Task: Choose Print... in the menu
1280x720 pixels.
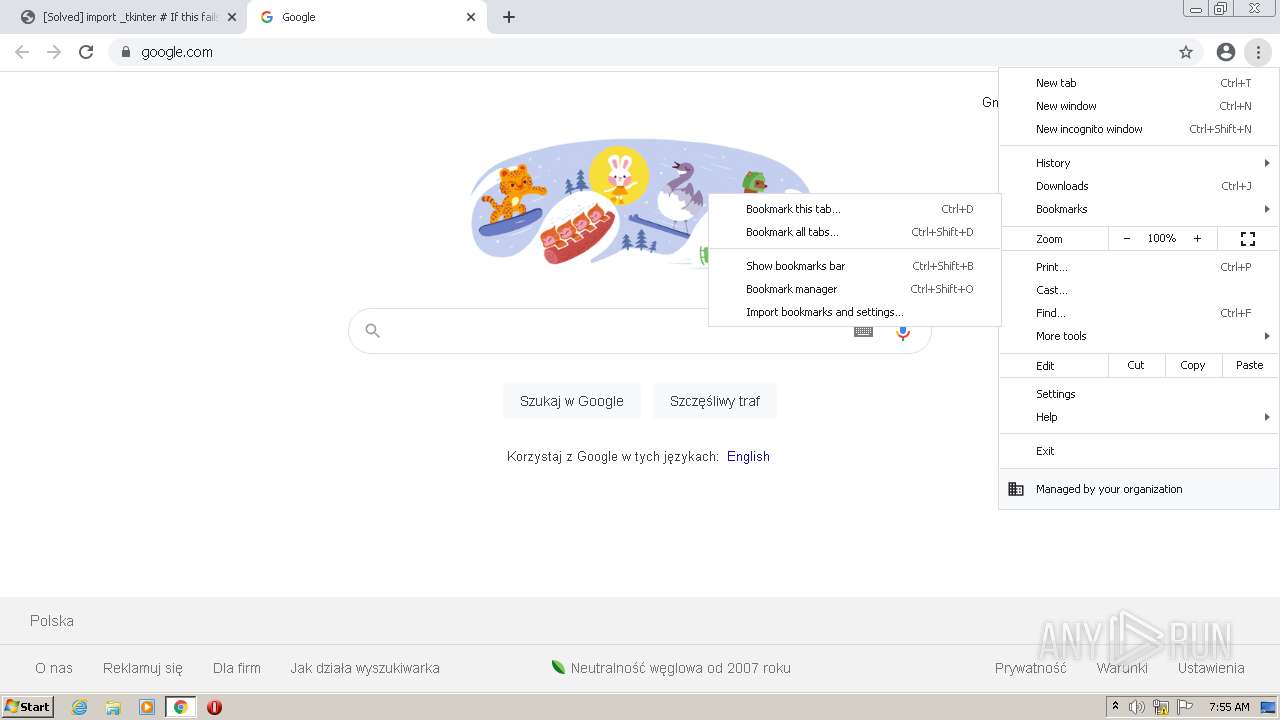Action: [x=1139, y=267]
